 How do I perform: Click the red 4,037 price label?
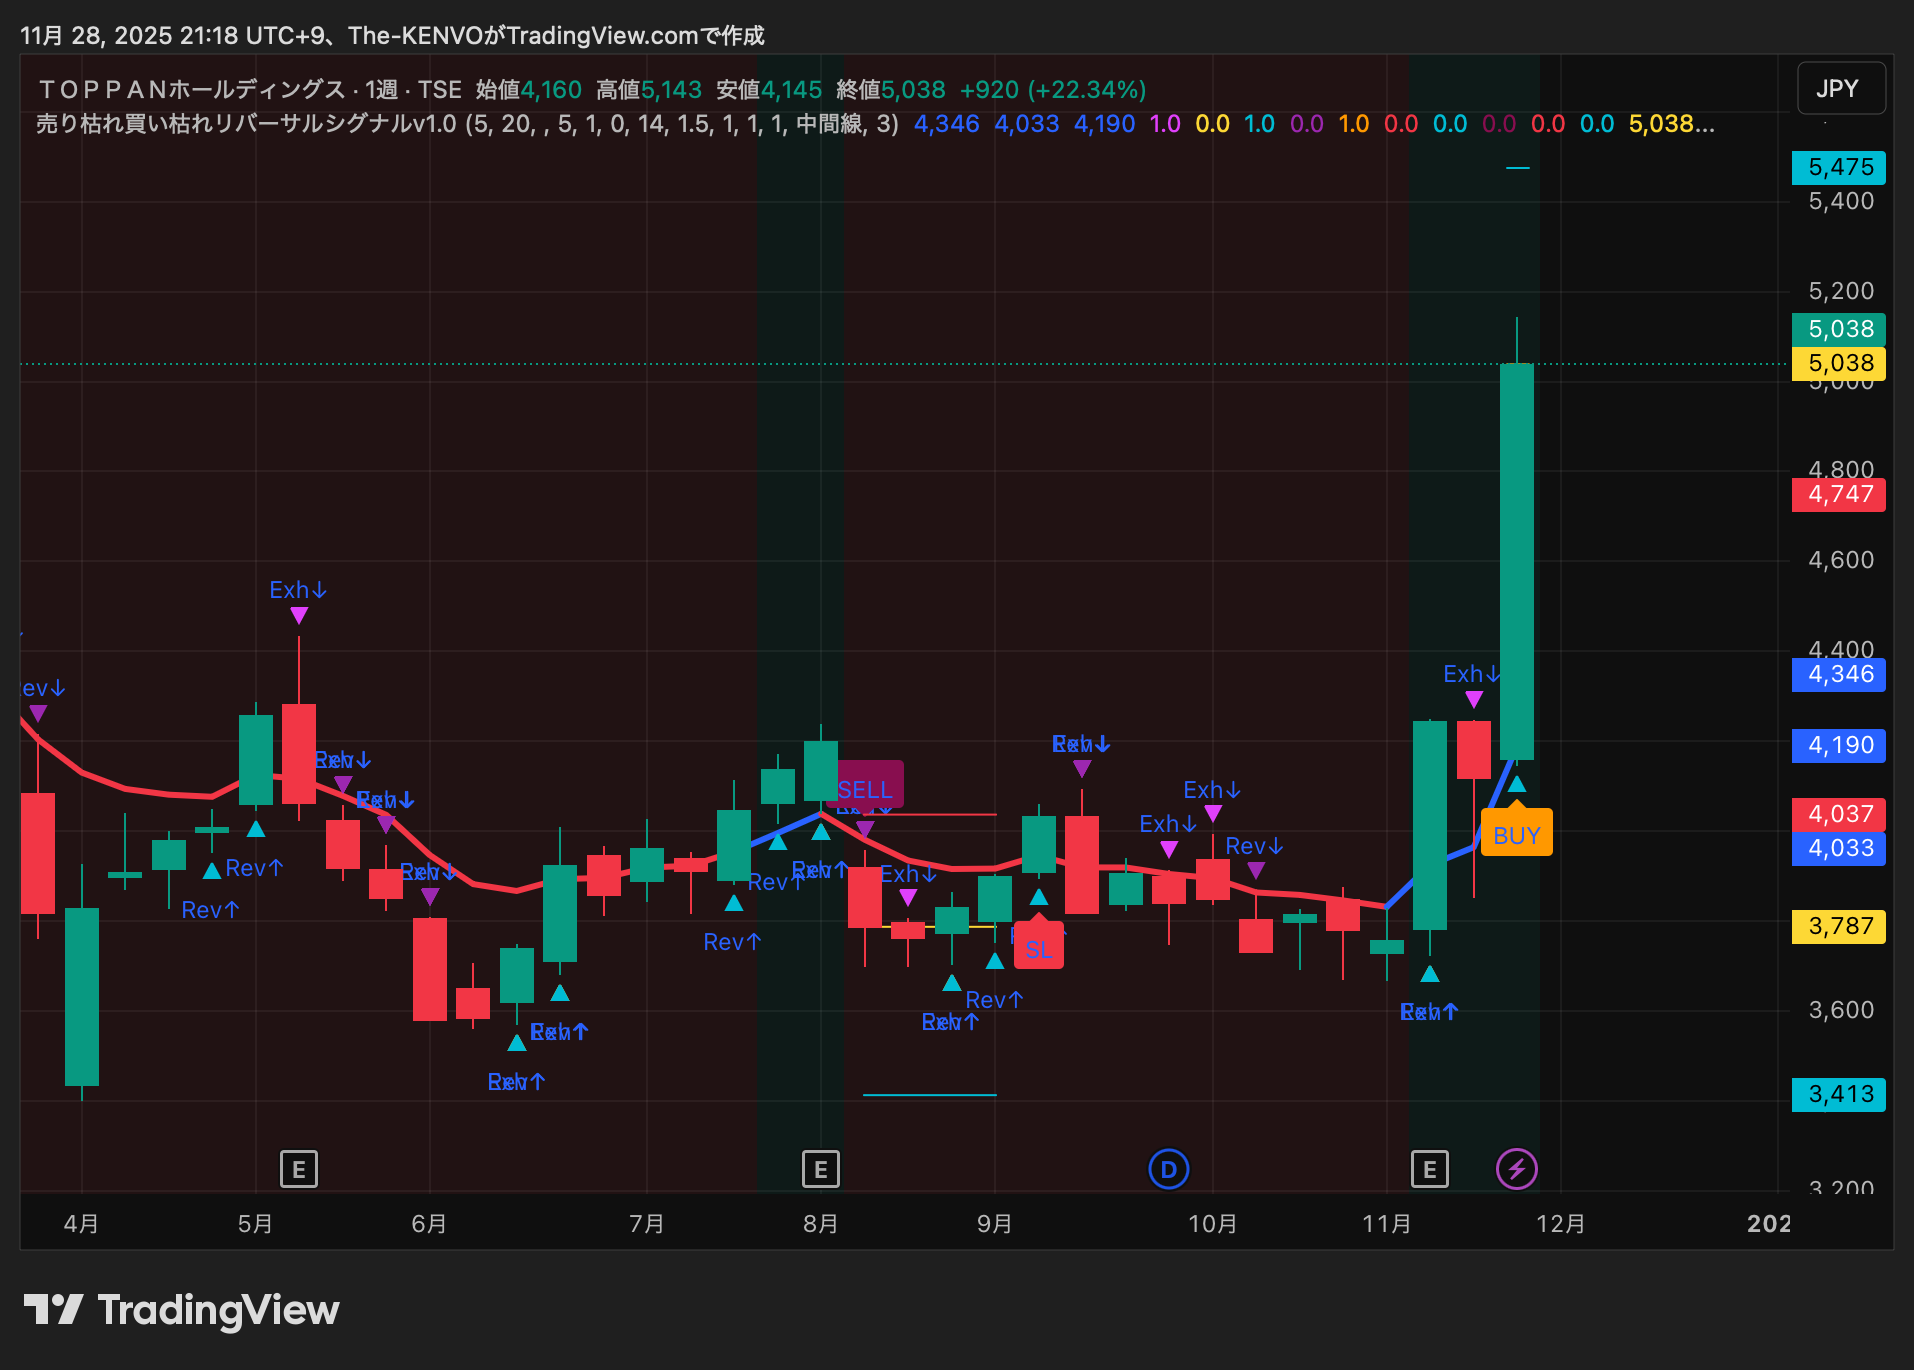click(x=1839, y=814)
